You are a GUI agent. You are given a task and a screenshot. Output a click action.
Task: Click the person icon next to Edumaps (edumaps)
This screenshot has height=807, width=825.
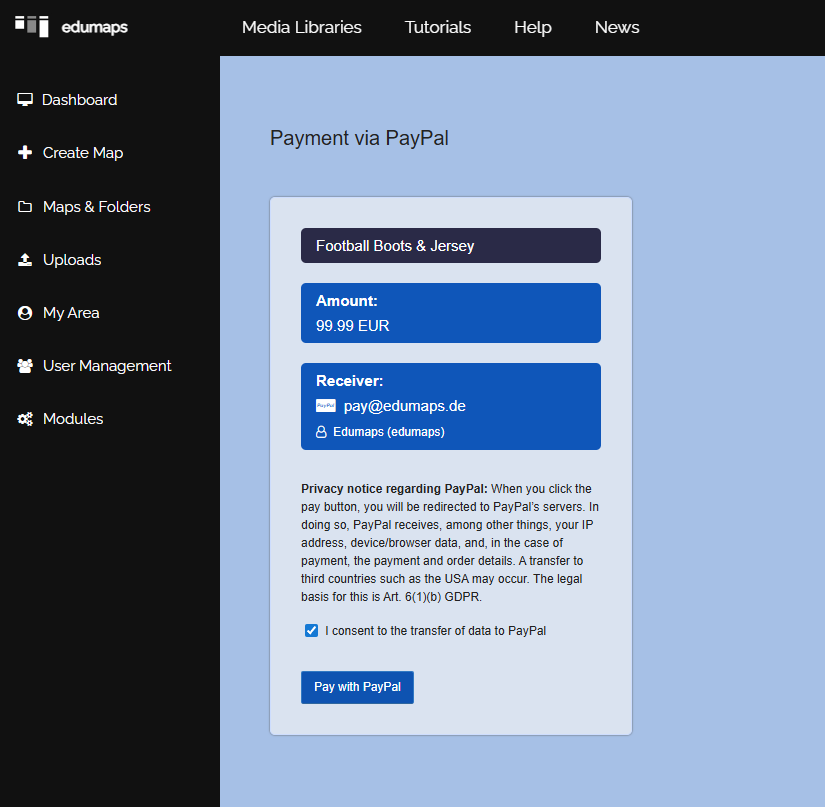322,432
